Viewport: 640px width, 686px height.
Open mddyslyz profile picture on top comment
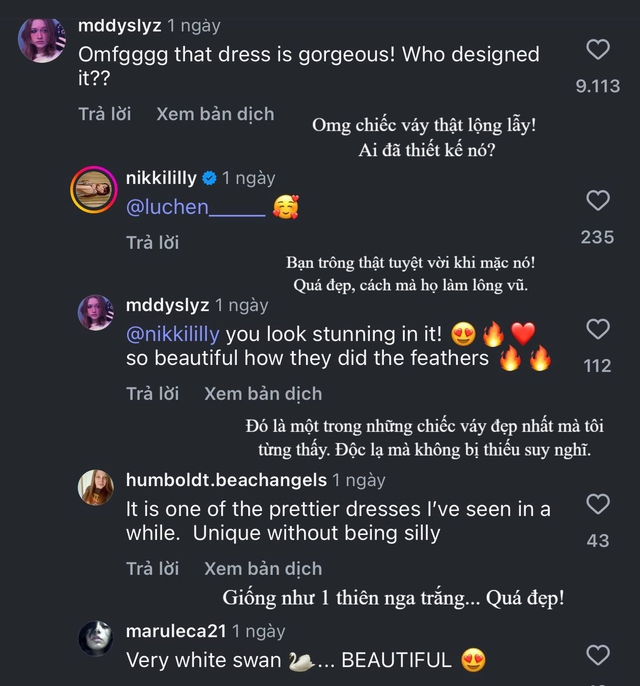(43, 40)
